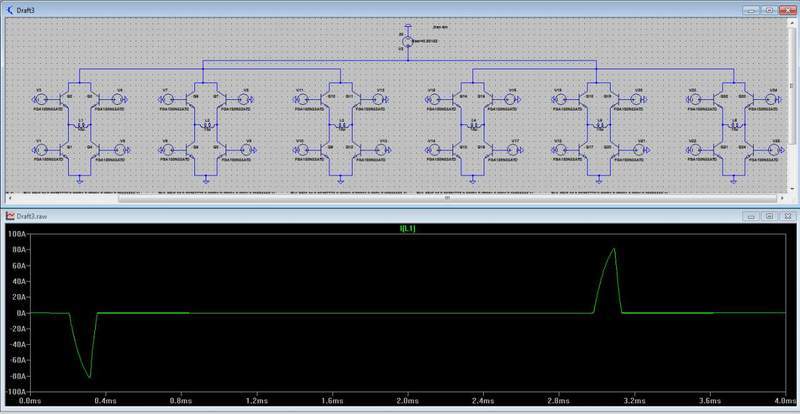This screenshot has height=414, width=800.
Task: Select the supply source at top of schematic
Action: (404, 42)
